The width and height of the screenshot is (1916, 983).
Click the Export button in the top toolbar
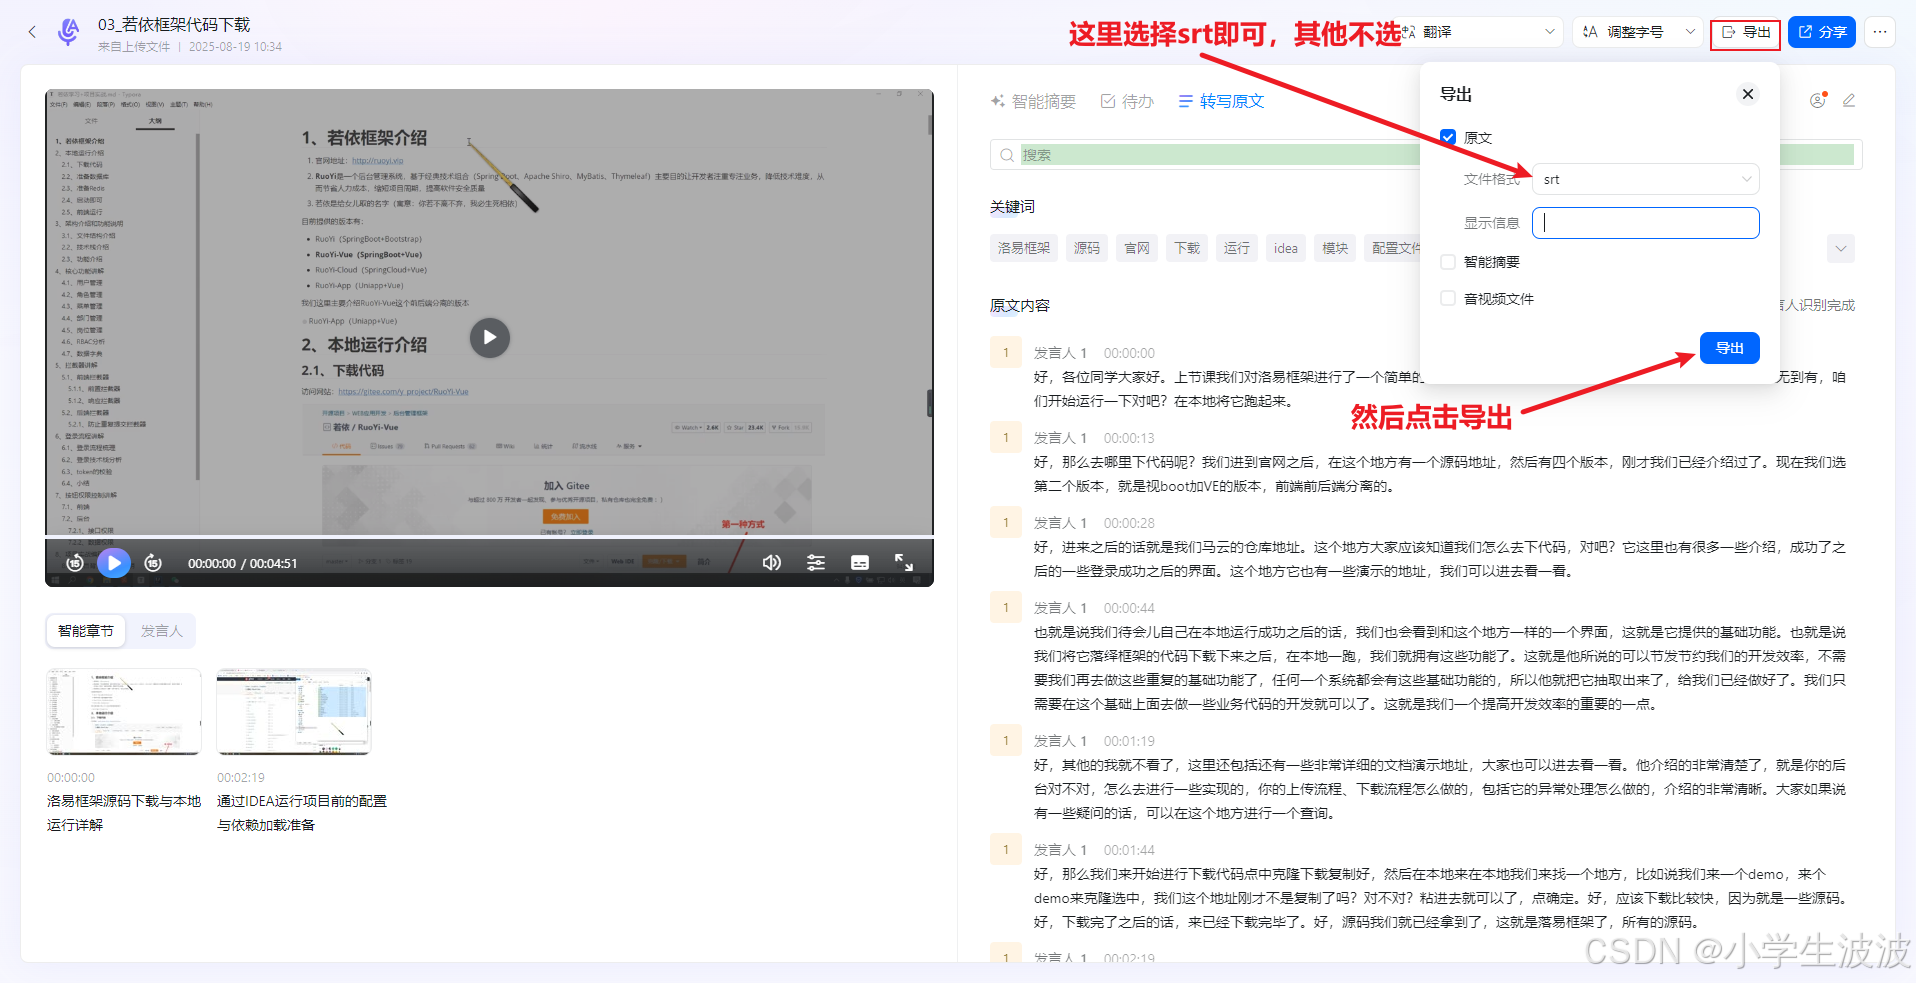click(1746, 33)
